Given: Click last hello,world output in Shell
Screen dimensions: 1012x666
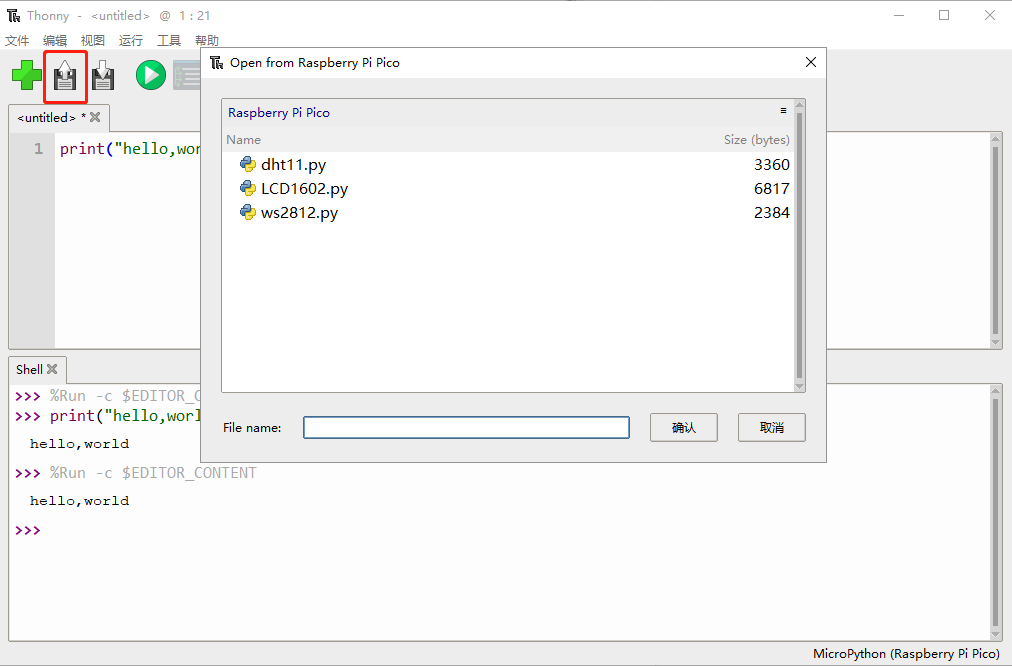Looking at the screenshot, I should tap(79, 501).
